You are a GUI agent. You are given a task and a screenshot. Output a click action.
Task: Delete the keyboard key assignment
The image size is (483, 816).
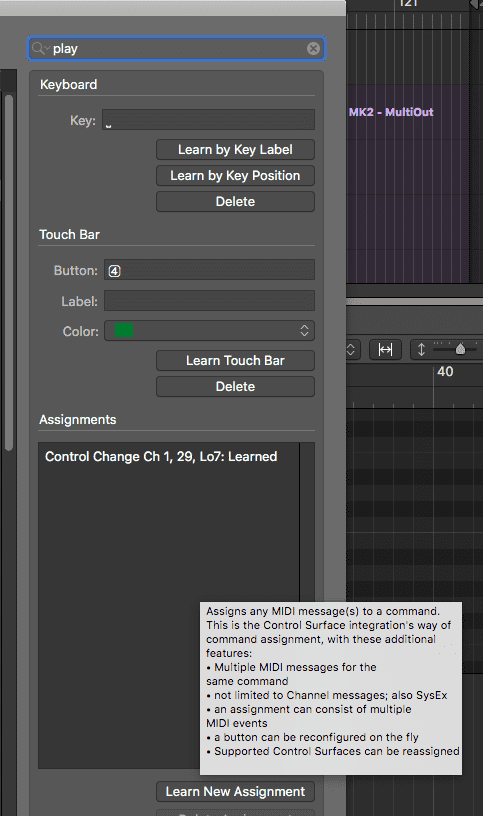point(235,201)
